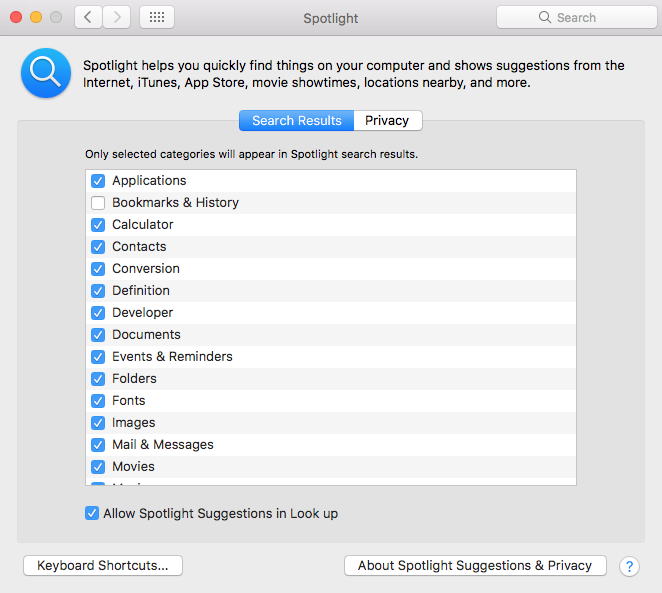The image size is (662, 593).
Task: Select the "Movies" row label
Action: click(x=133, y=466)
